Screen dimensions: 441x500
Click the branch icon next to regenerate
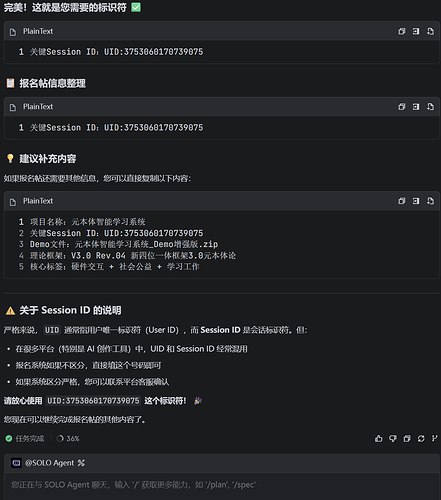[434, 438]
